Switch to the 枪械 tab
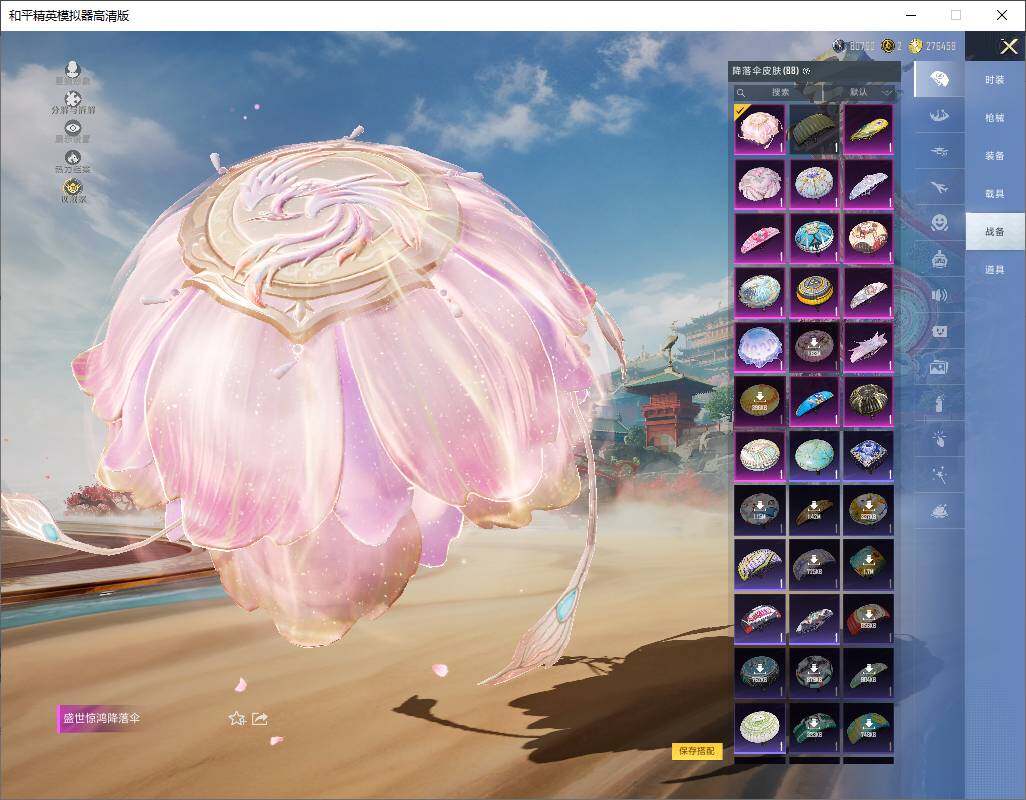The width and height of the screenshot is (1026, 800). [994, 118]
